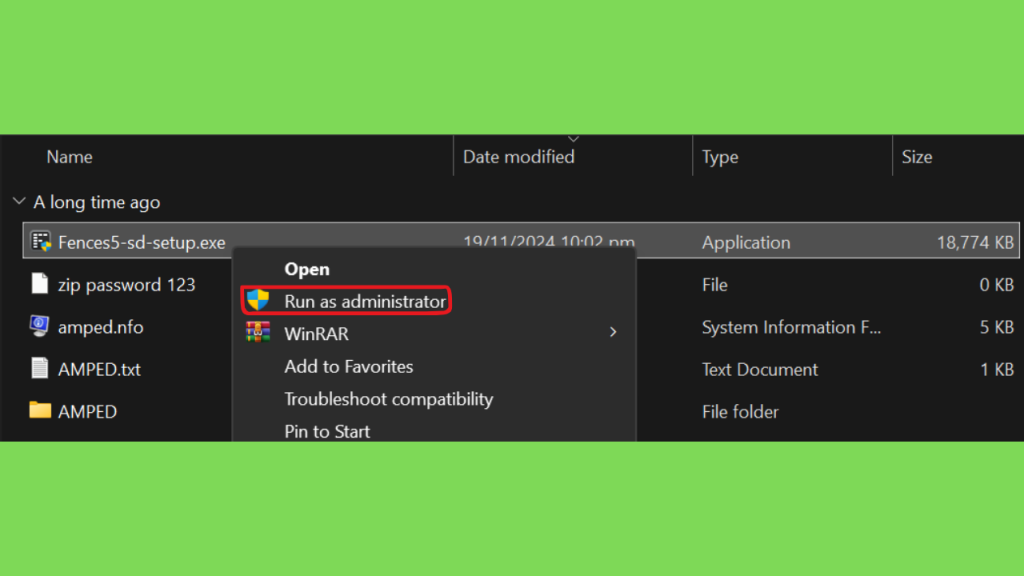Select Add to Favorites
Image resolution: width=1024 pixels, height=576 pixels.
[x=349, y=366]
